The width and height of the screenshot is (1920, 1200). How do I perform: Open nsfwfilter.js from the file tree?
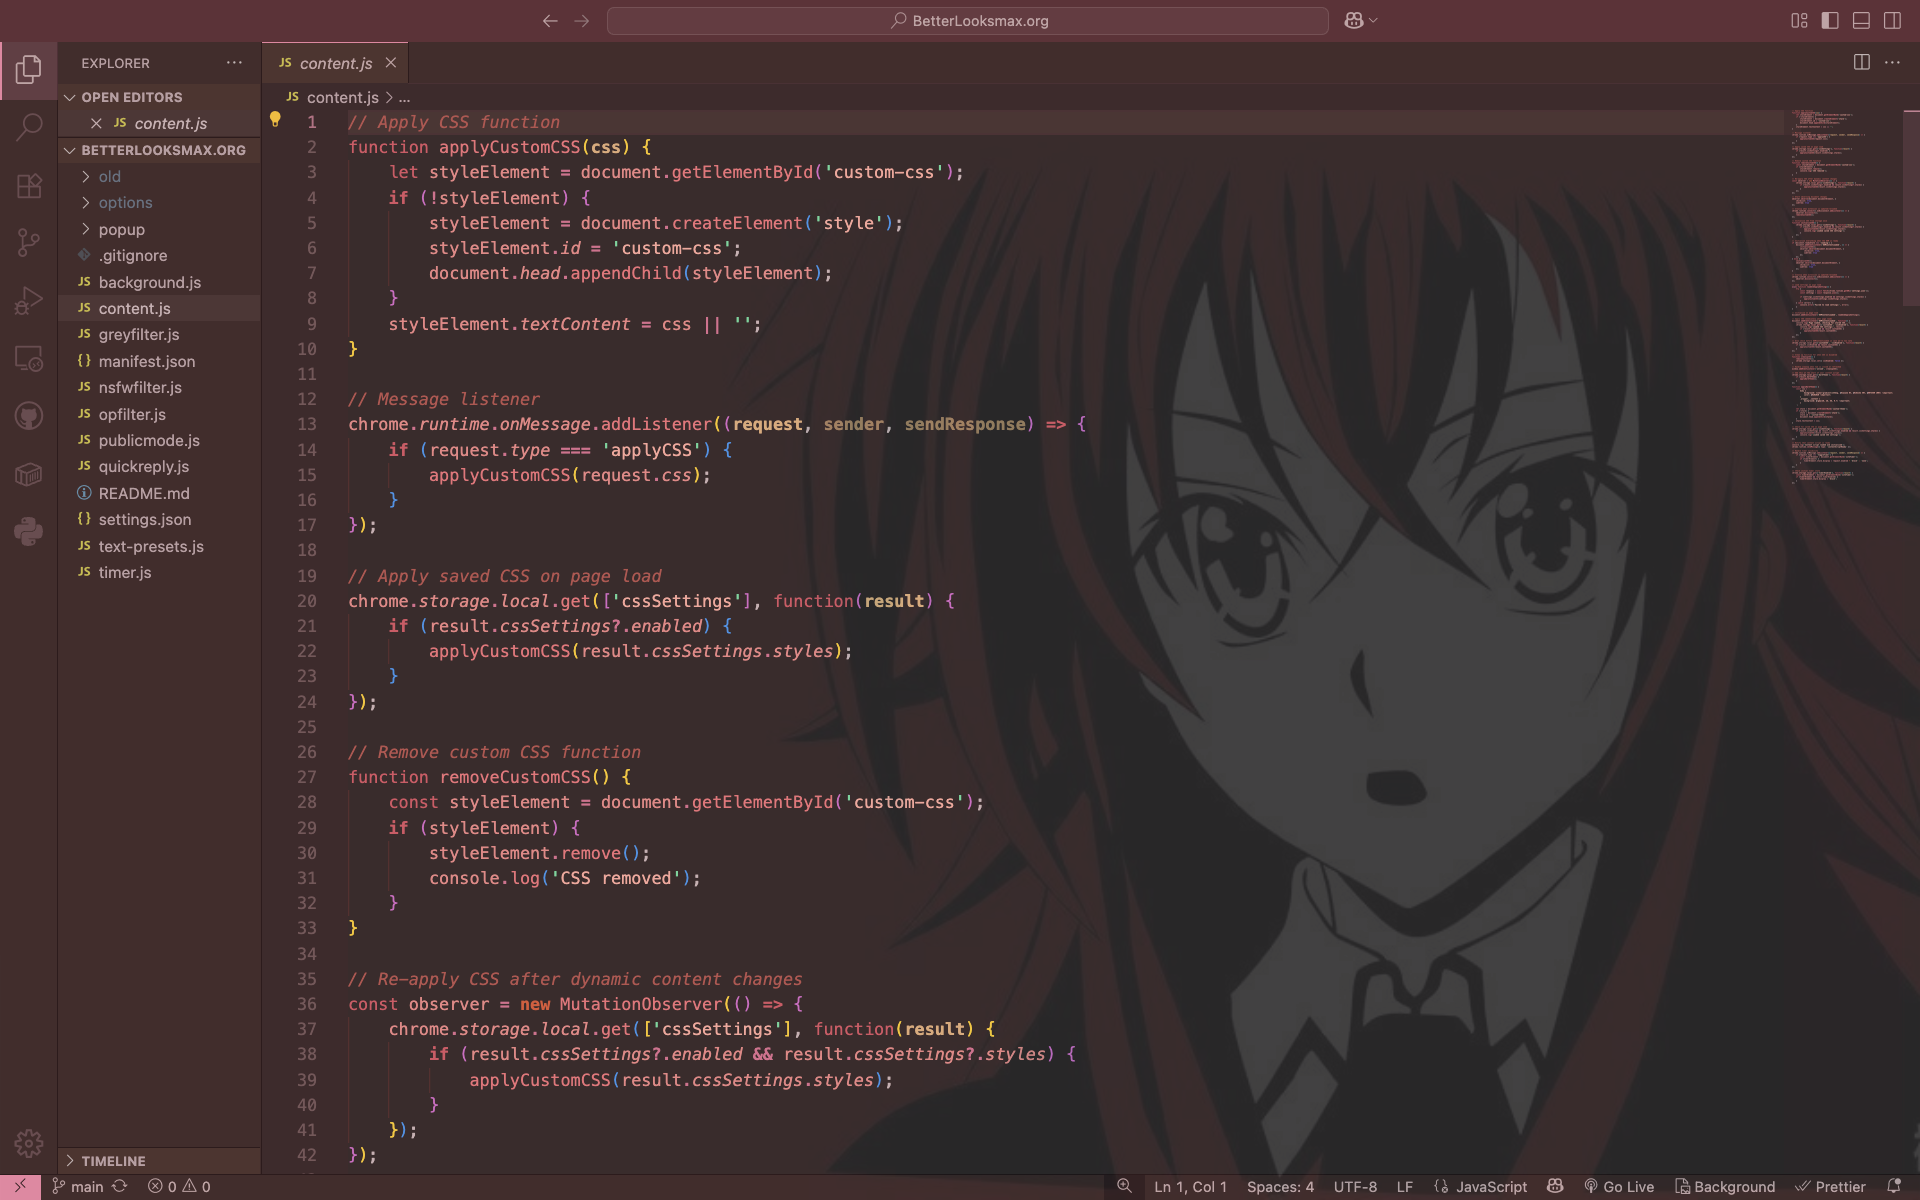[160, 387]
